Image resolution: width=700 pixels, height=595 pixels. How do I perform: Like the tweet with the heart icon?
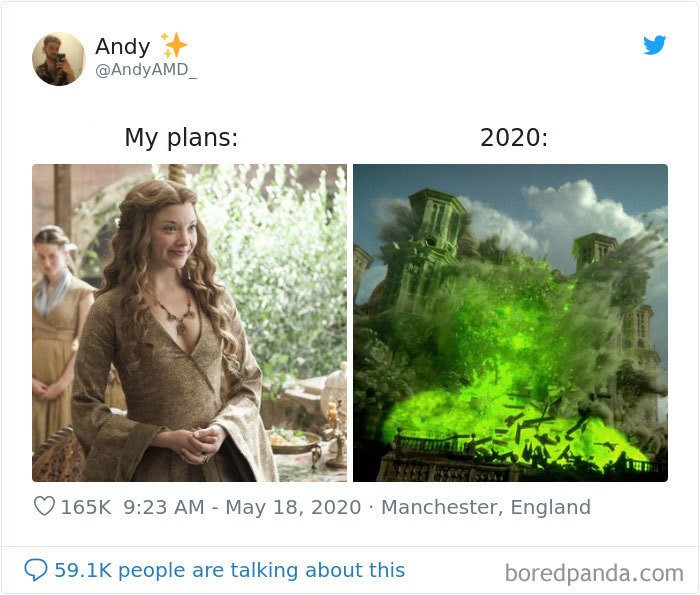tap(44, 506)
